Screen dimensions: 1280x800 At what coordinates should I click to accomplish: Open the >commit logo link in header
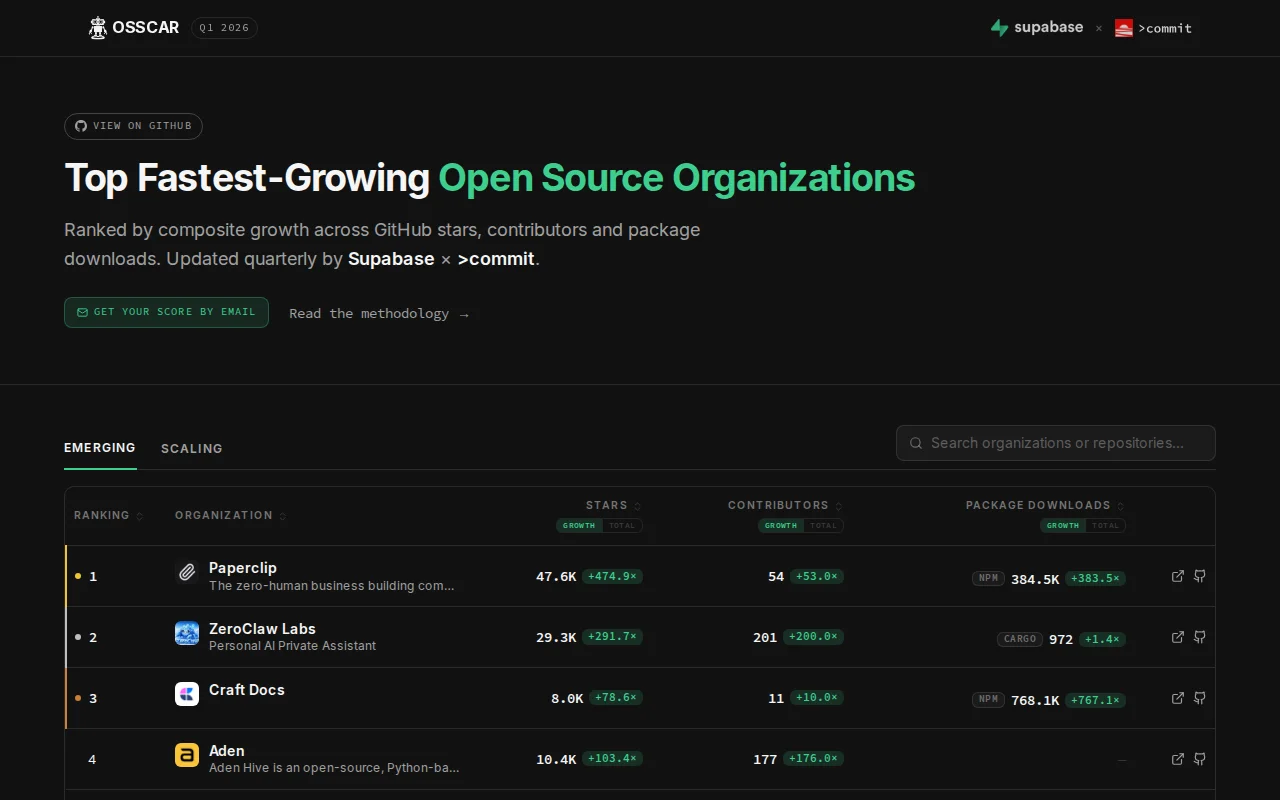point(1153,28)
